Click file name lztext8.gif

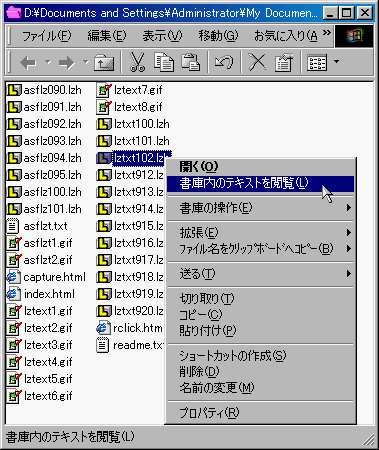(138, 107)
